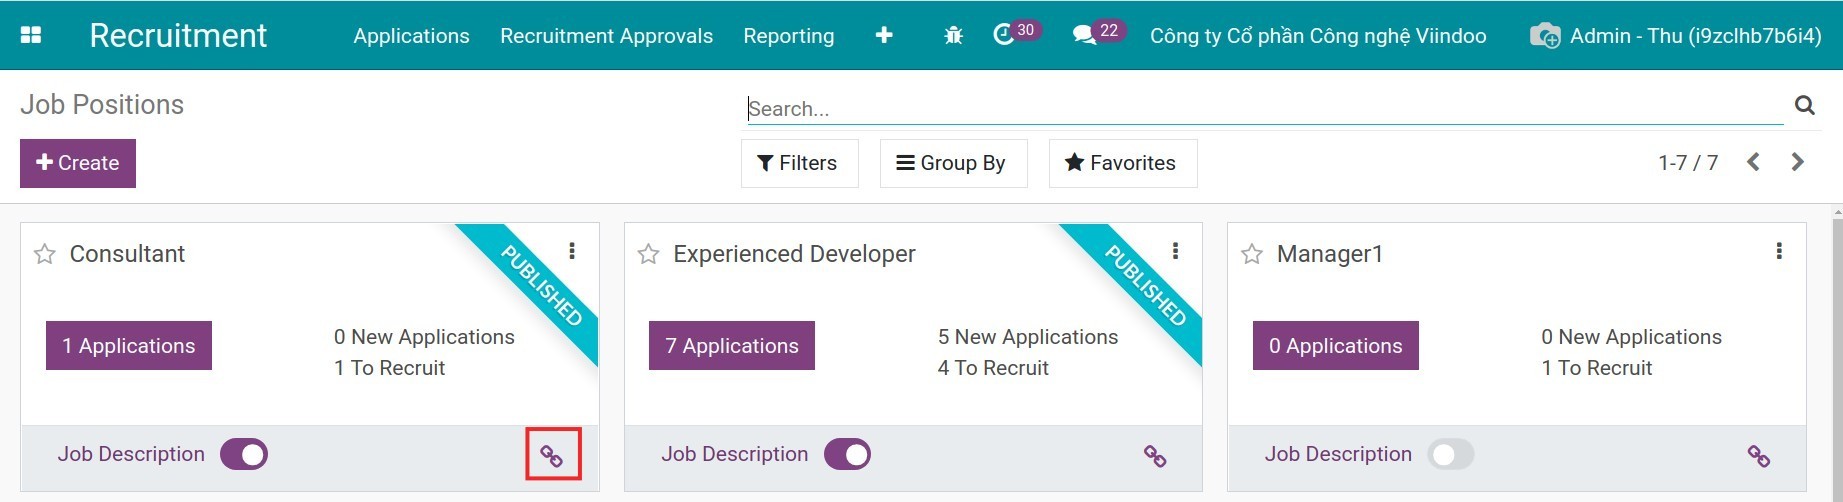The width and height of the screenshot is (1843, 502).
Task: Star the Consultant job position
Action: 45,254
